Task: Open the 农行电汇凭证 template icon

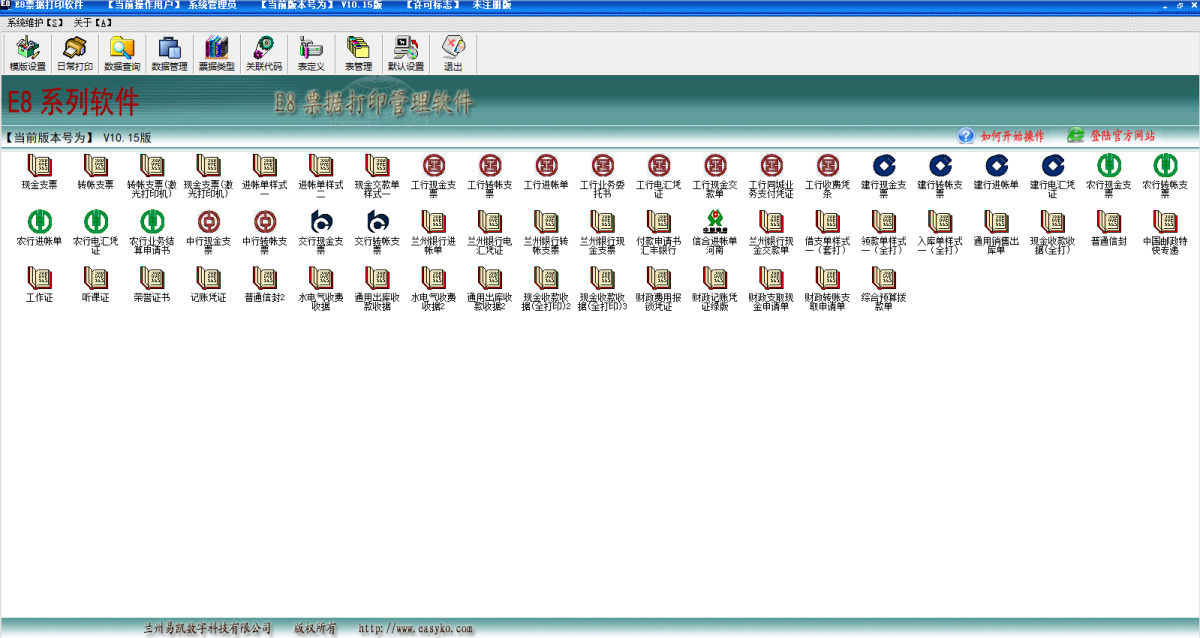Action: (96, 222)
